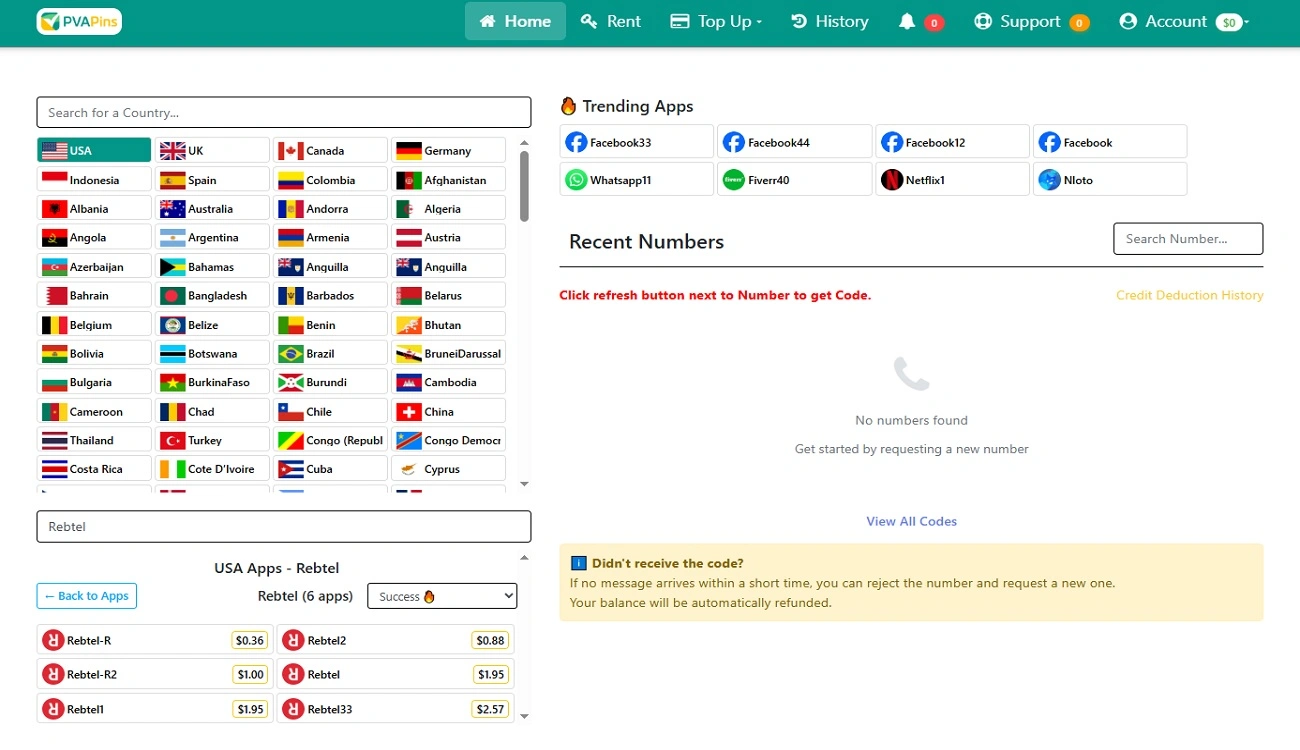Select the Brazil flag country

(x=330, y=353)
